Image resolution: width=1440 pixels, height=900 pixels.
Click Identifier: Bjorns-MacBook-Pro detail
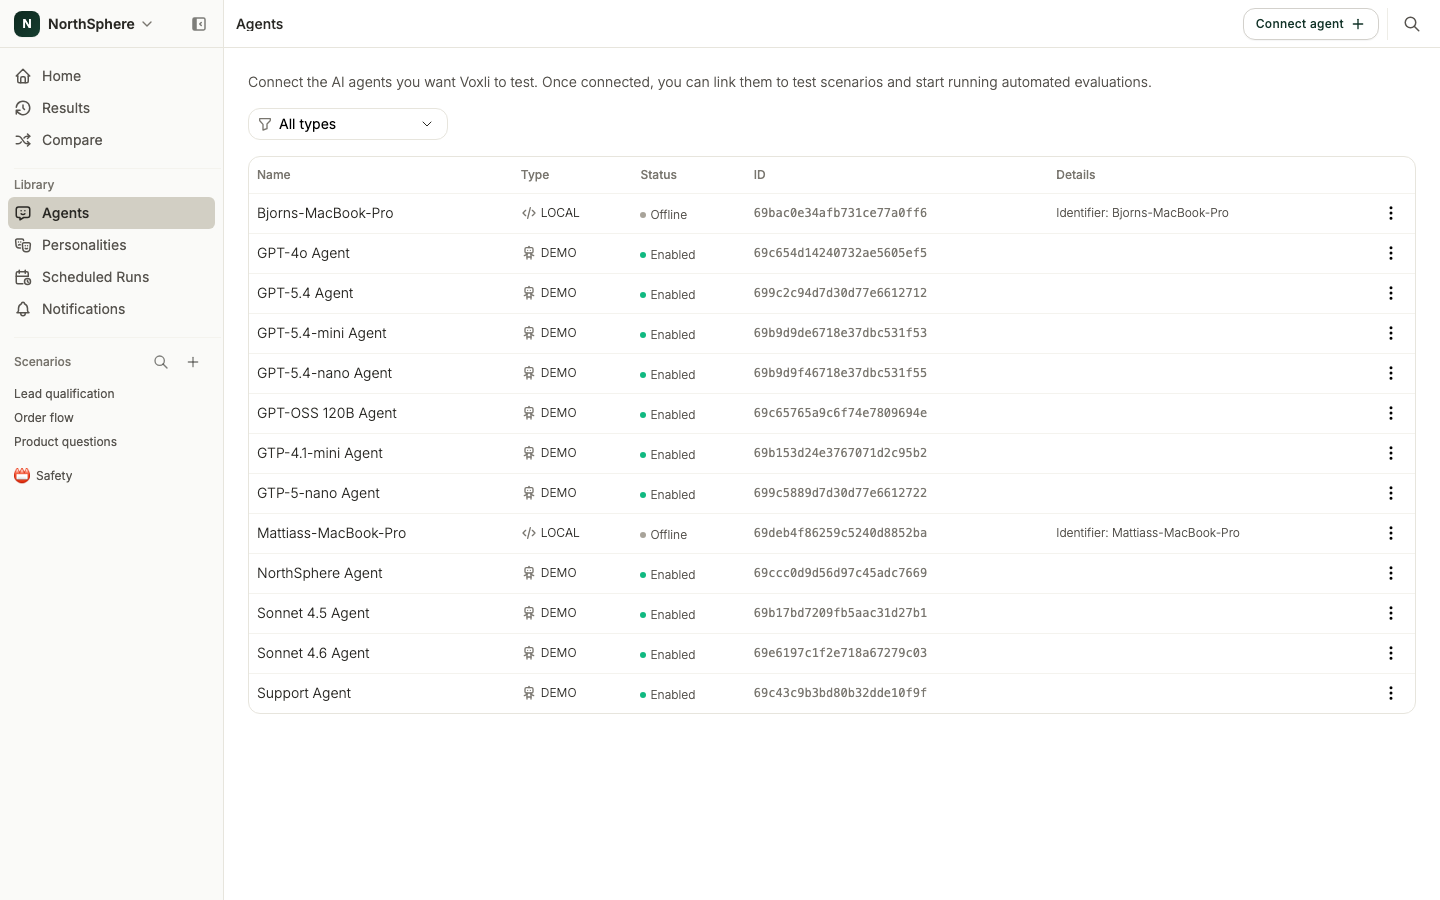point(1142,213)
